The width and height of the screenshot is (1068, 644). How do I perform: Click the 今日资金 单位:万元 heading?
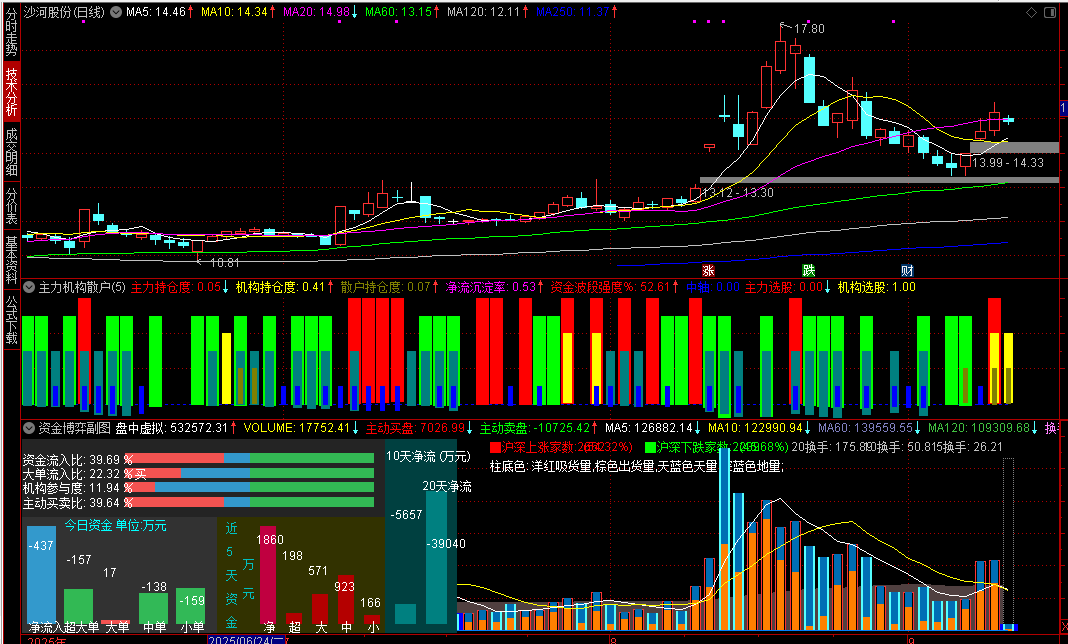coord(116,525)
